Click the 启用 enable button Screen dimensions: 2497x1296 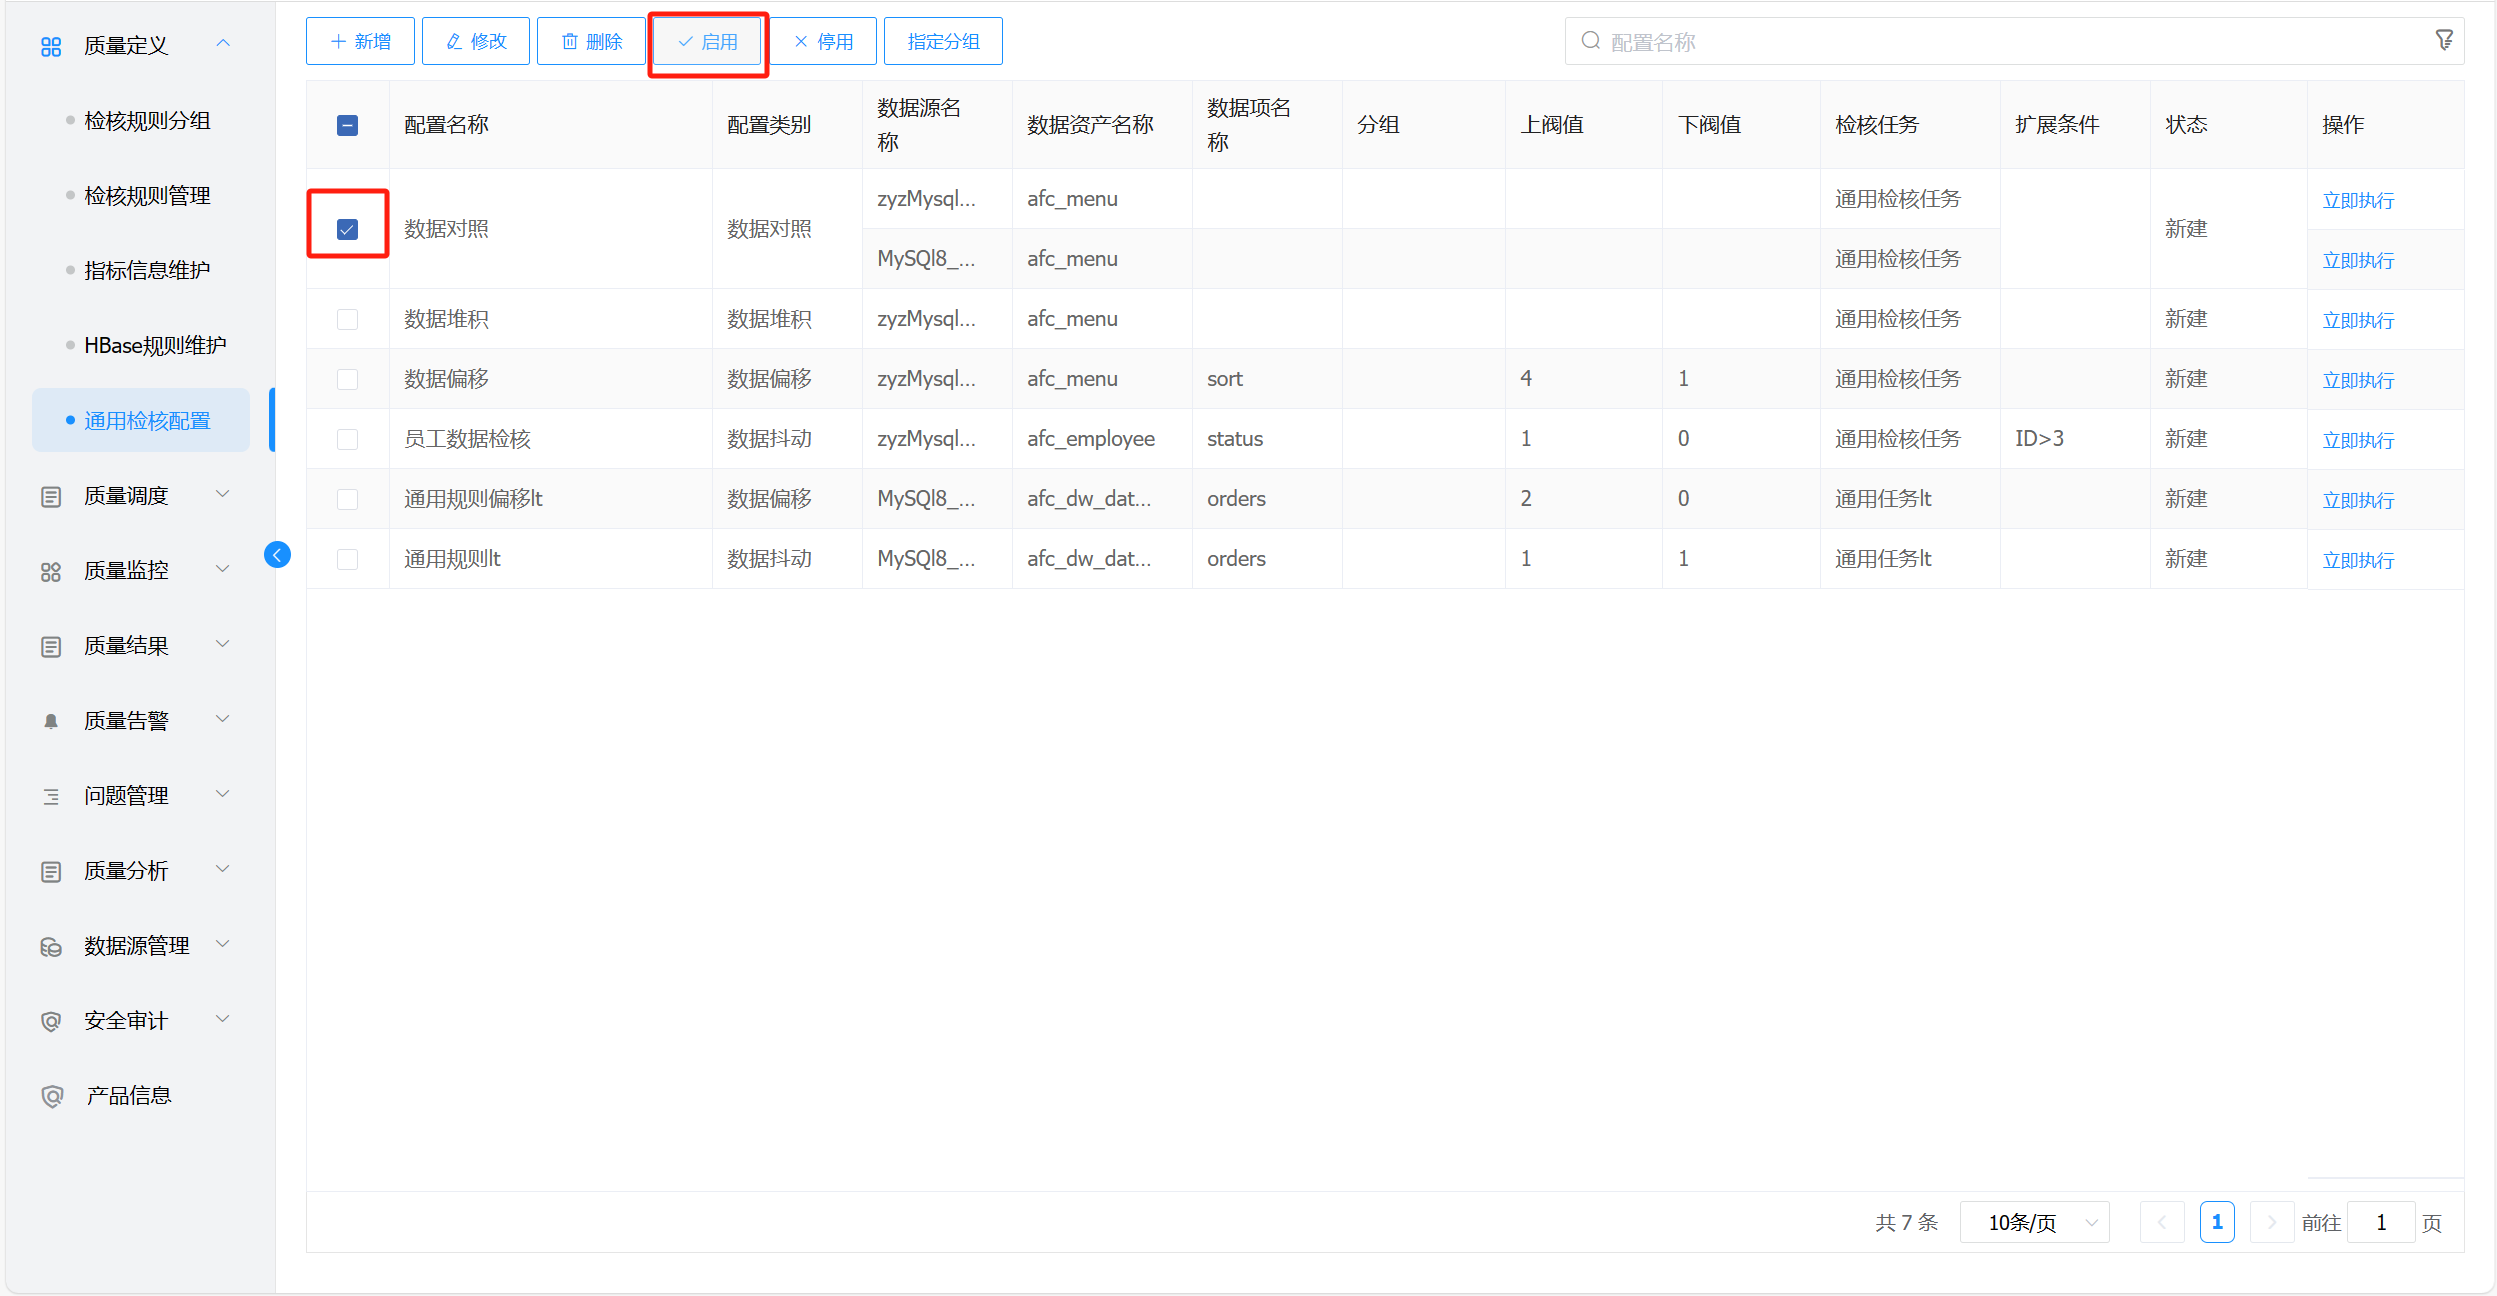tap(708, 42)
